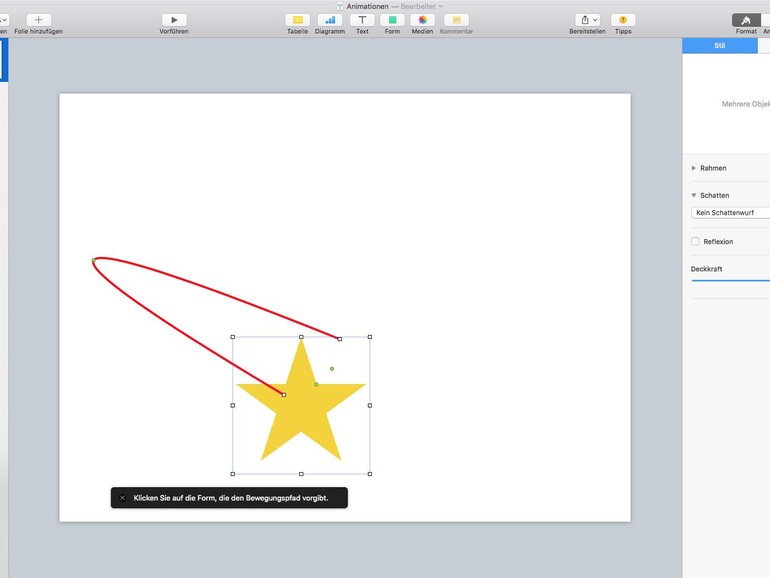Viewport: 770px width, 578px height.
Task: Click the star's bottom-left resize handle
Action: click(233, 474)
